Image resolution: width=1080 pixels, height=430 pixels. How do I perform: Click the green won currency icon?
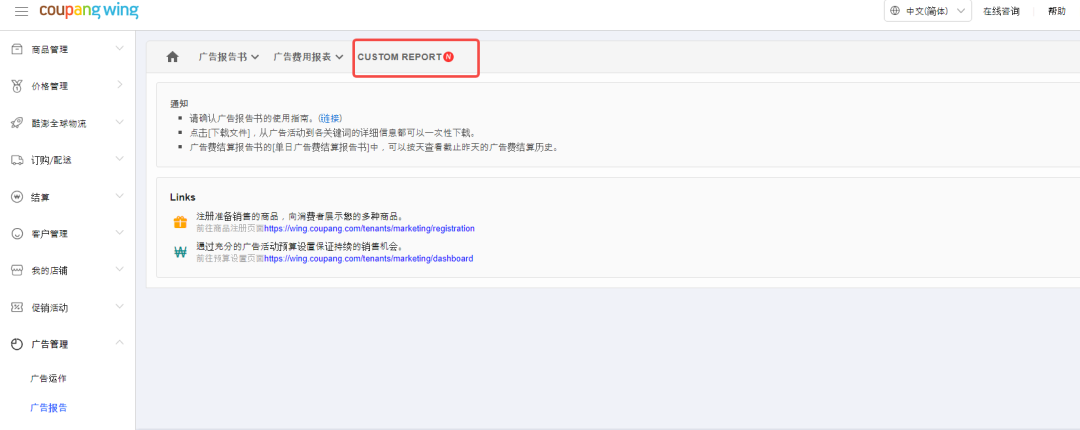pyautogui.click(x=180, y=252)
